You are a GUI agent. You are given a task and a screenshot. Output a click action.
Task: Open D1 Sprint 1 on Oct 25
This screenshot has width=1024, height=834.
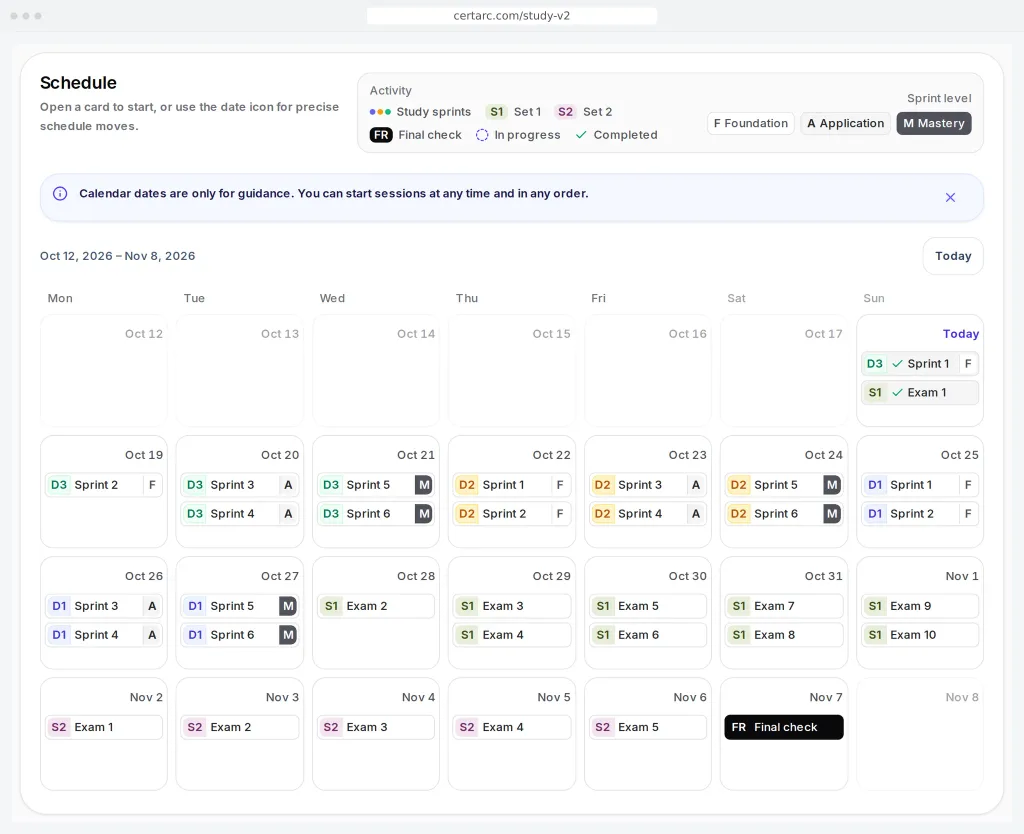[x=920, y=485]
